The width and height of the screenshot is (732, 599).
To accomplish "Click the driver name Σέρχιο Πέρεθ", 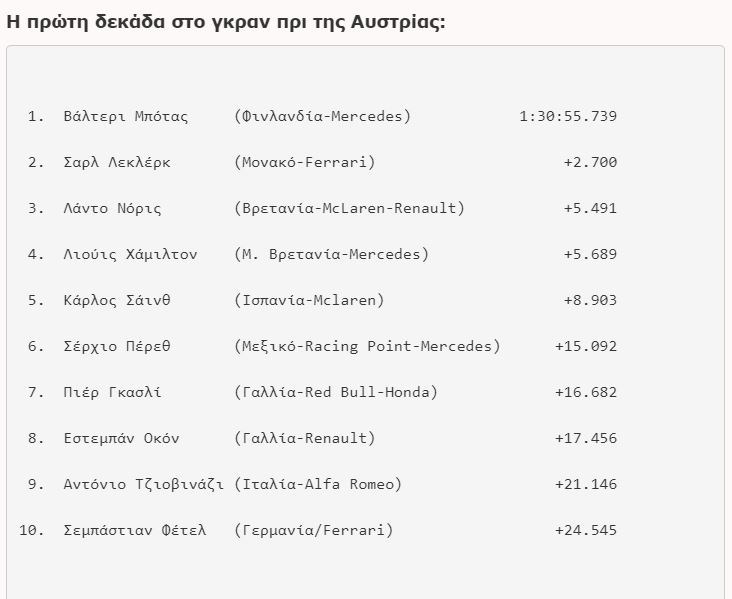I will point(116,346).
